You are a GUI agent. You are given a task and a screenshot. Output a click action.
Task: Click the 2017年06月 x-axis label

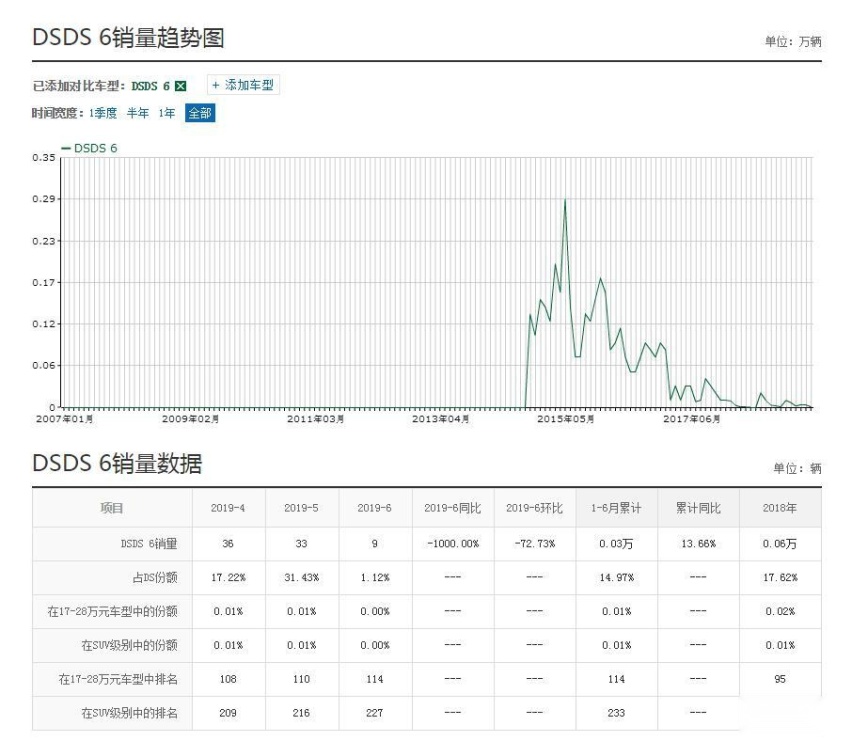point(691,419)
